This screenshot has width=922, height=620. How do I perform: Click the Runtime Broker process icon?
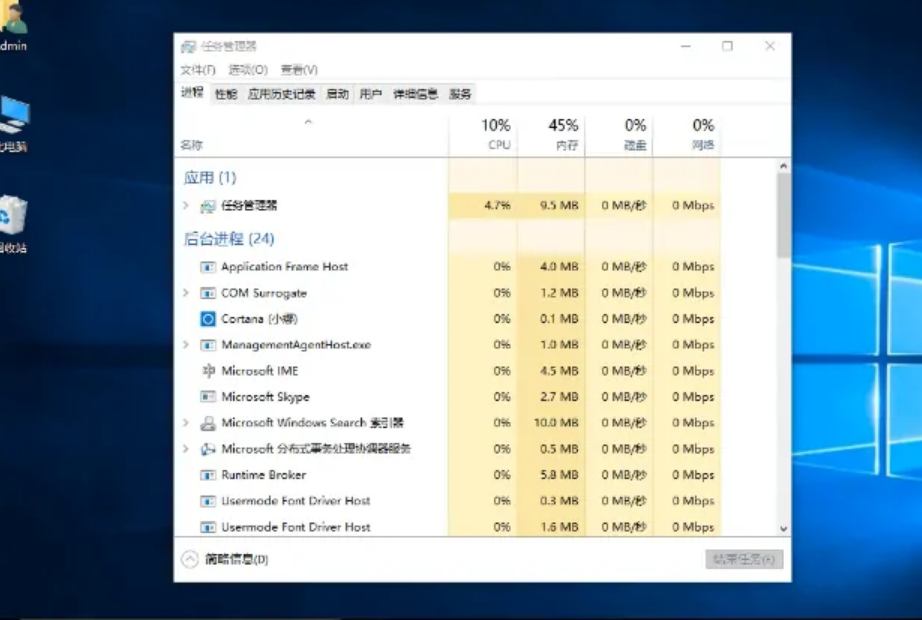coord(207,474)
